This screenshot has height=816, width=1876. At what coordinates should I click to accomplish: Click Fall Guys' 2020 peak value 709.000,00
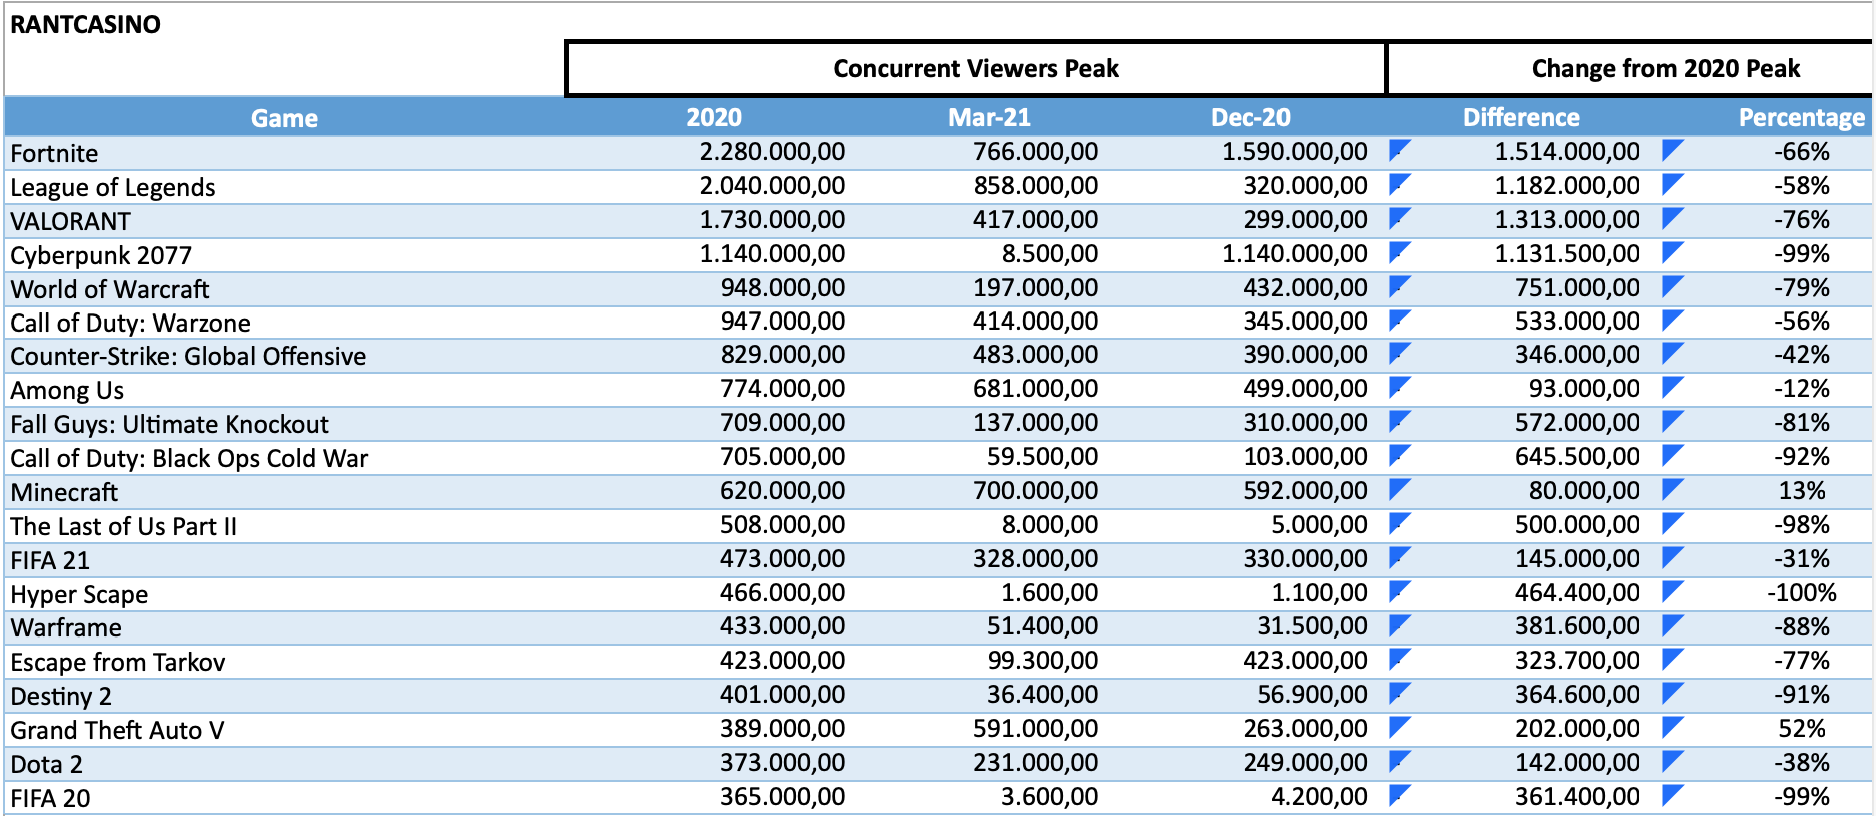pos(782,423)
